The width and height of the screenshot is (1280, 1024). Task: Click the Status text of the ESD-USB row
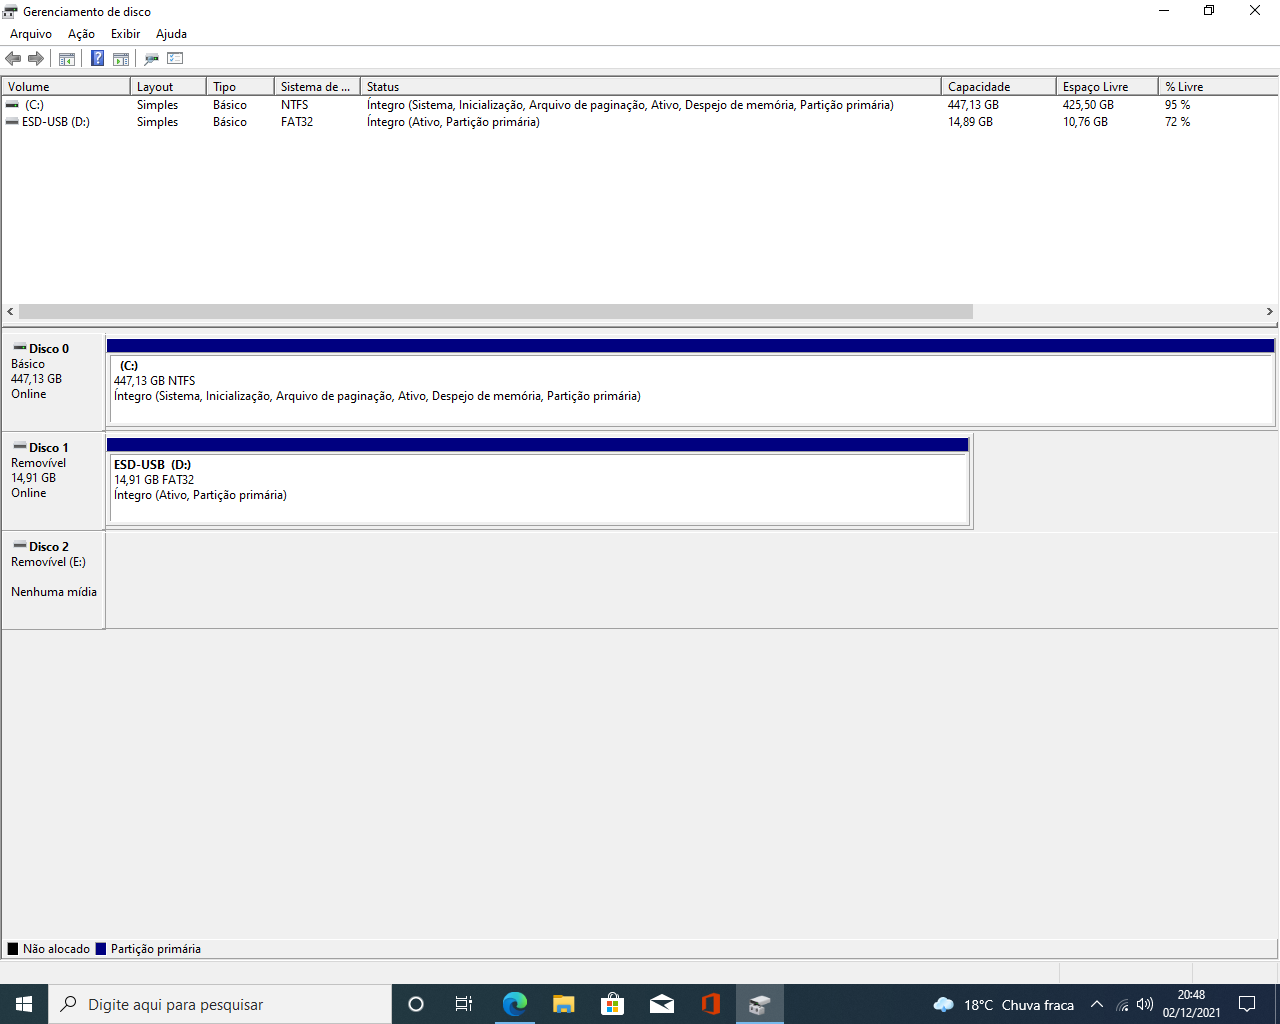[453, 122]
